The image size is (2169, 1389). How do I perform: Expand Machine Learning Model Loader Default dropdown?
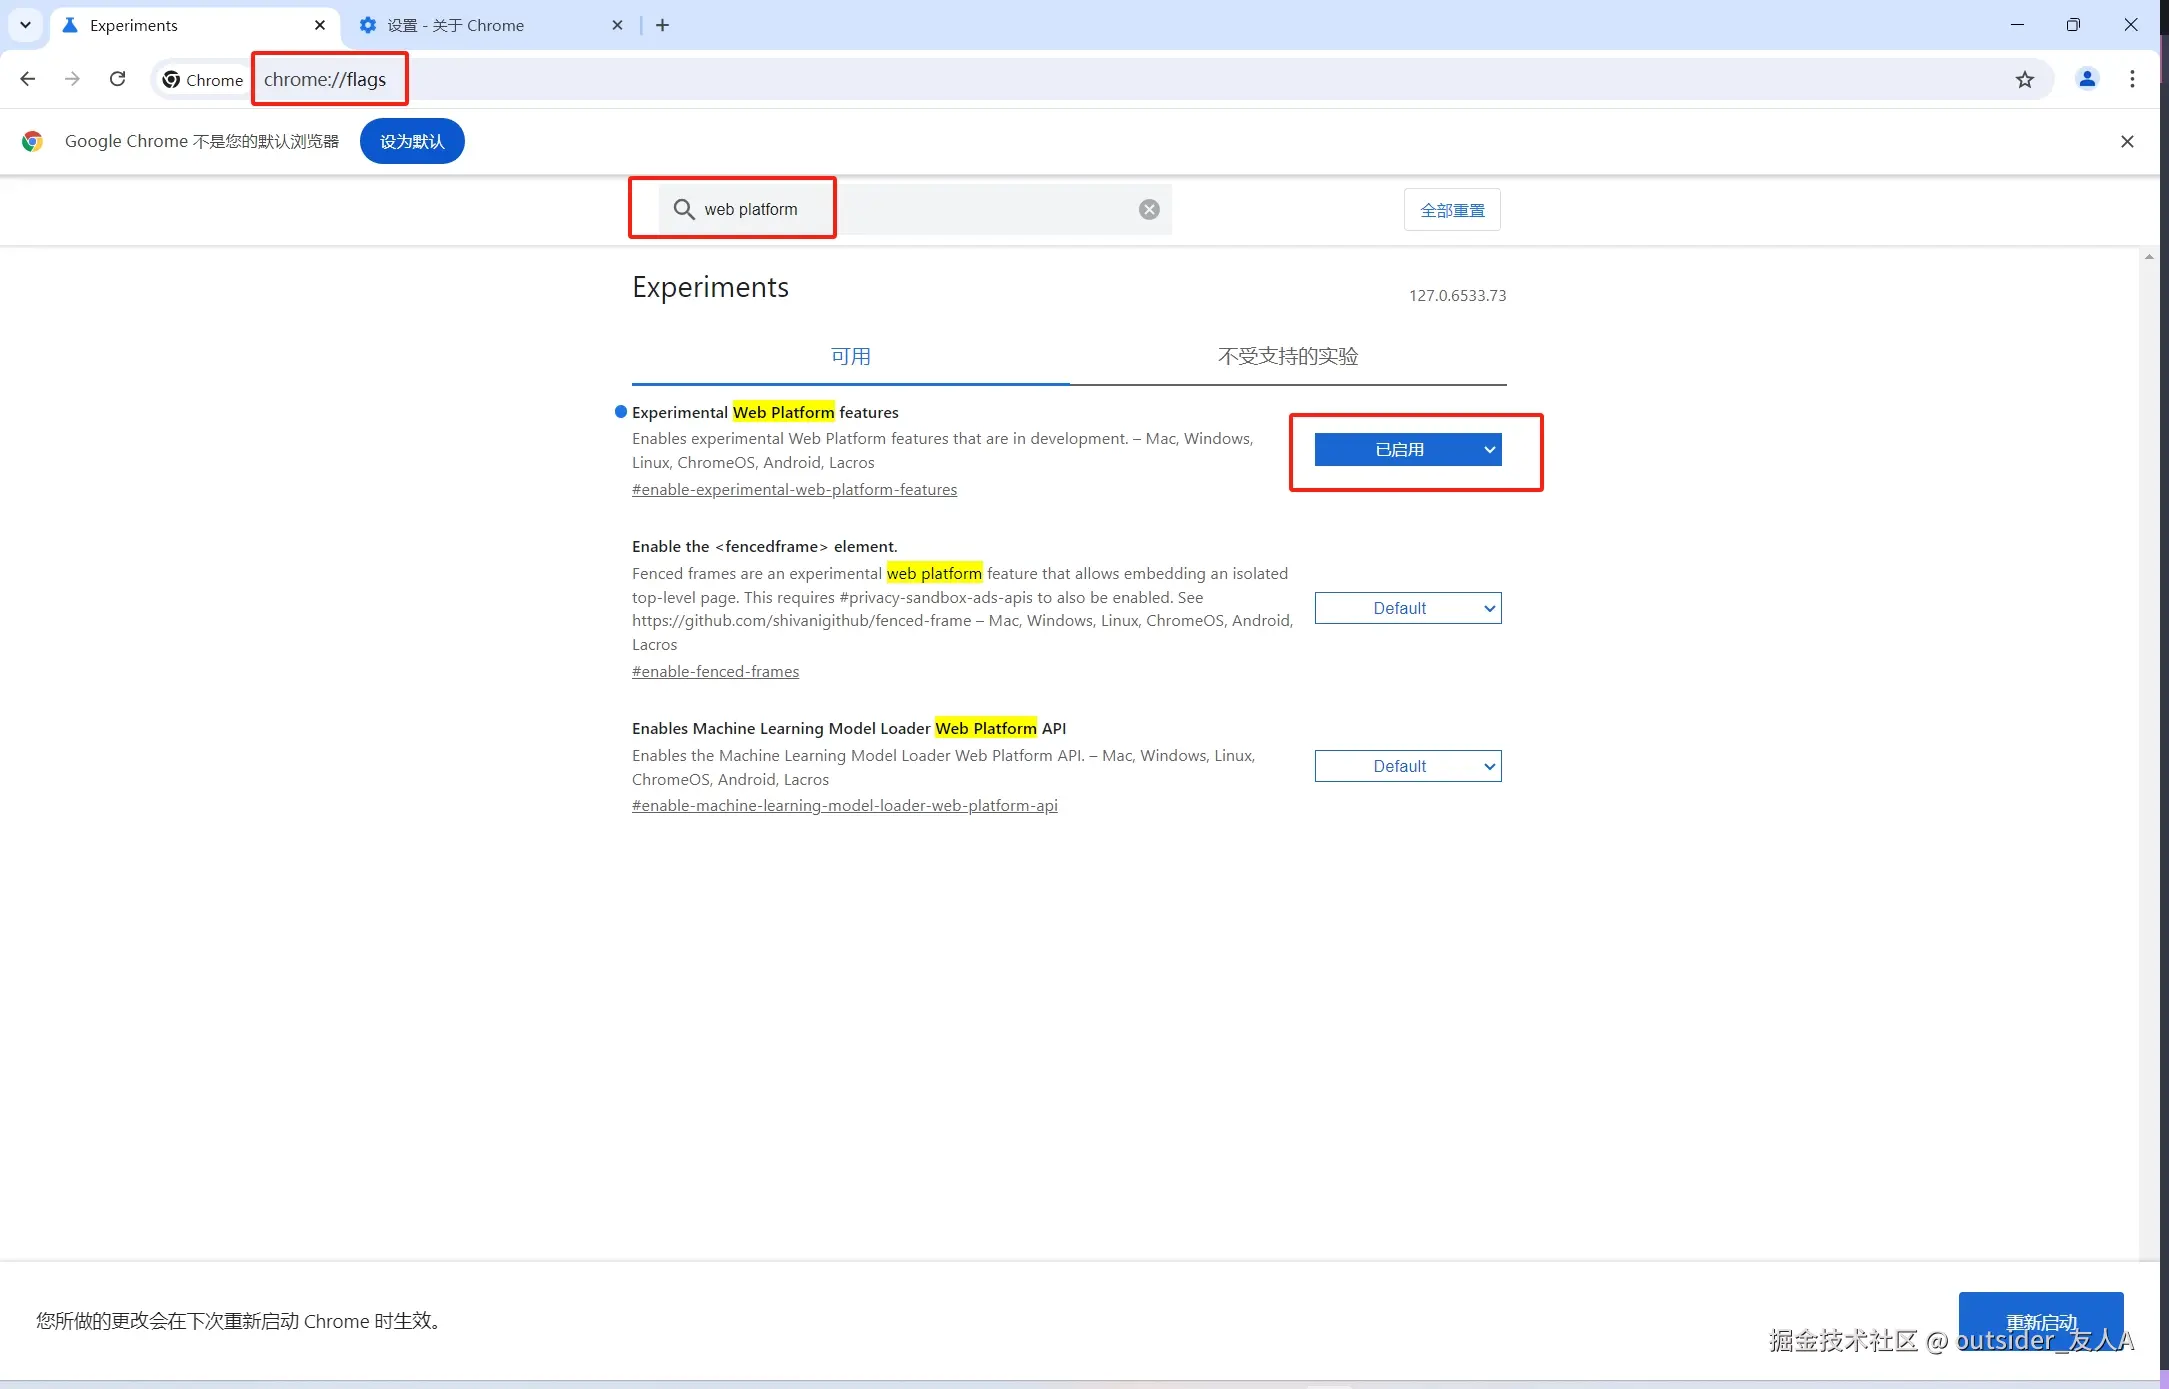click(1407, 766)
